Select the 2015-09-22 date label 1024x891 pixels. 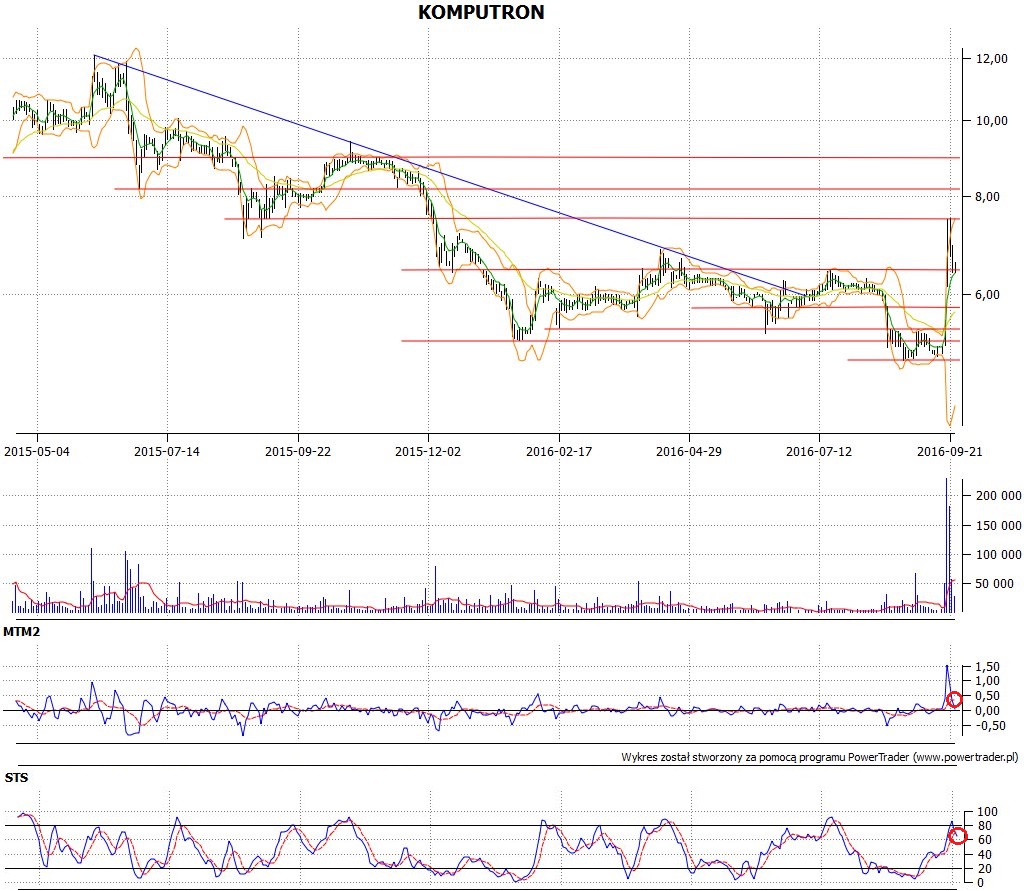point(298,451)
